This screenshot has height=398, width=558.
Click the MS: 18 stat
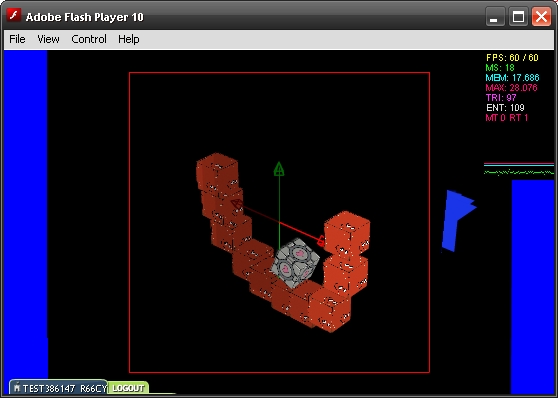pos(500,67)
